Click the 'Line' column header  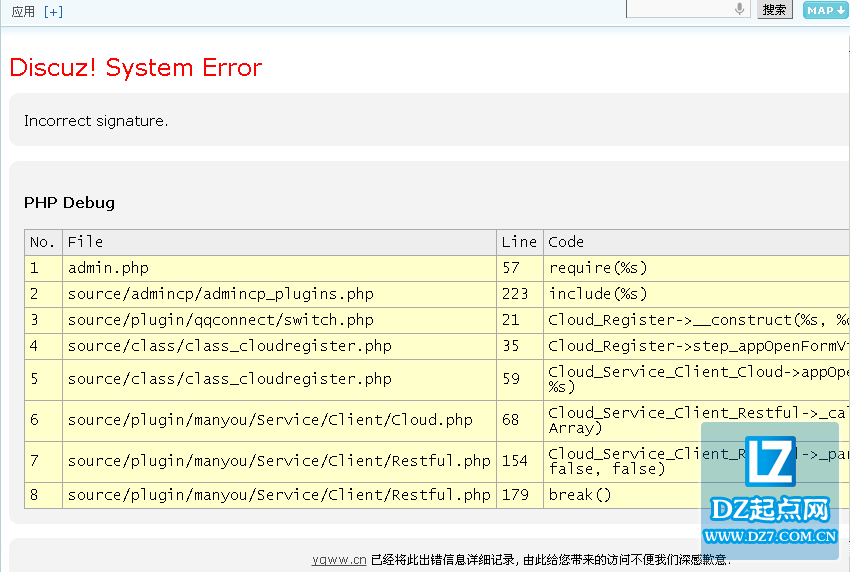[x=519, y=242]
